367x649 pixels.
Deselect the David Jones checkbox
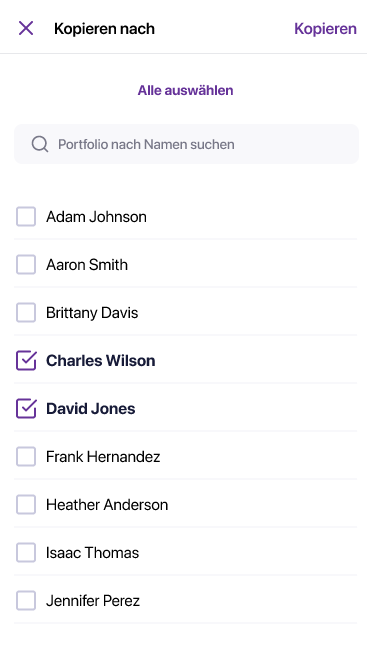26,409
